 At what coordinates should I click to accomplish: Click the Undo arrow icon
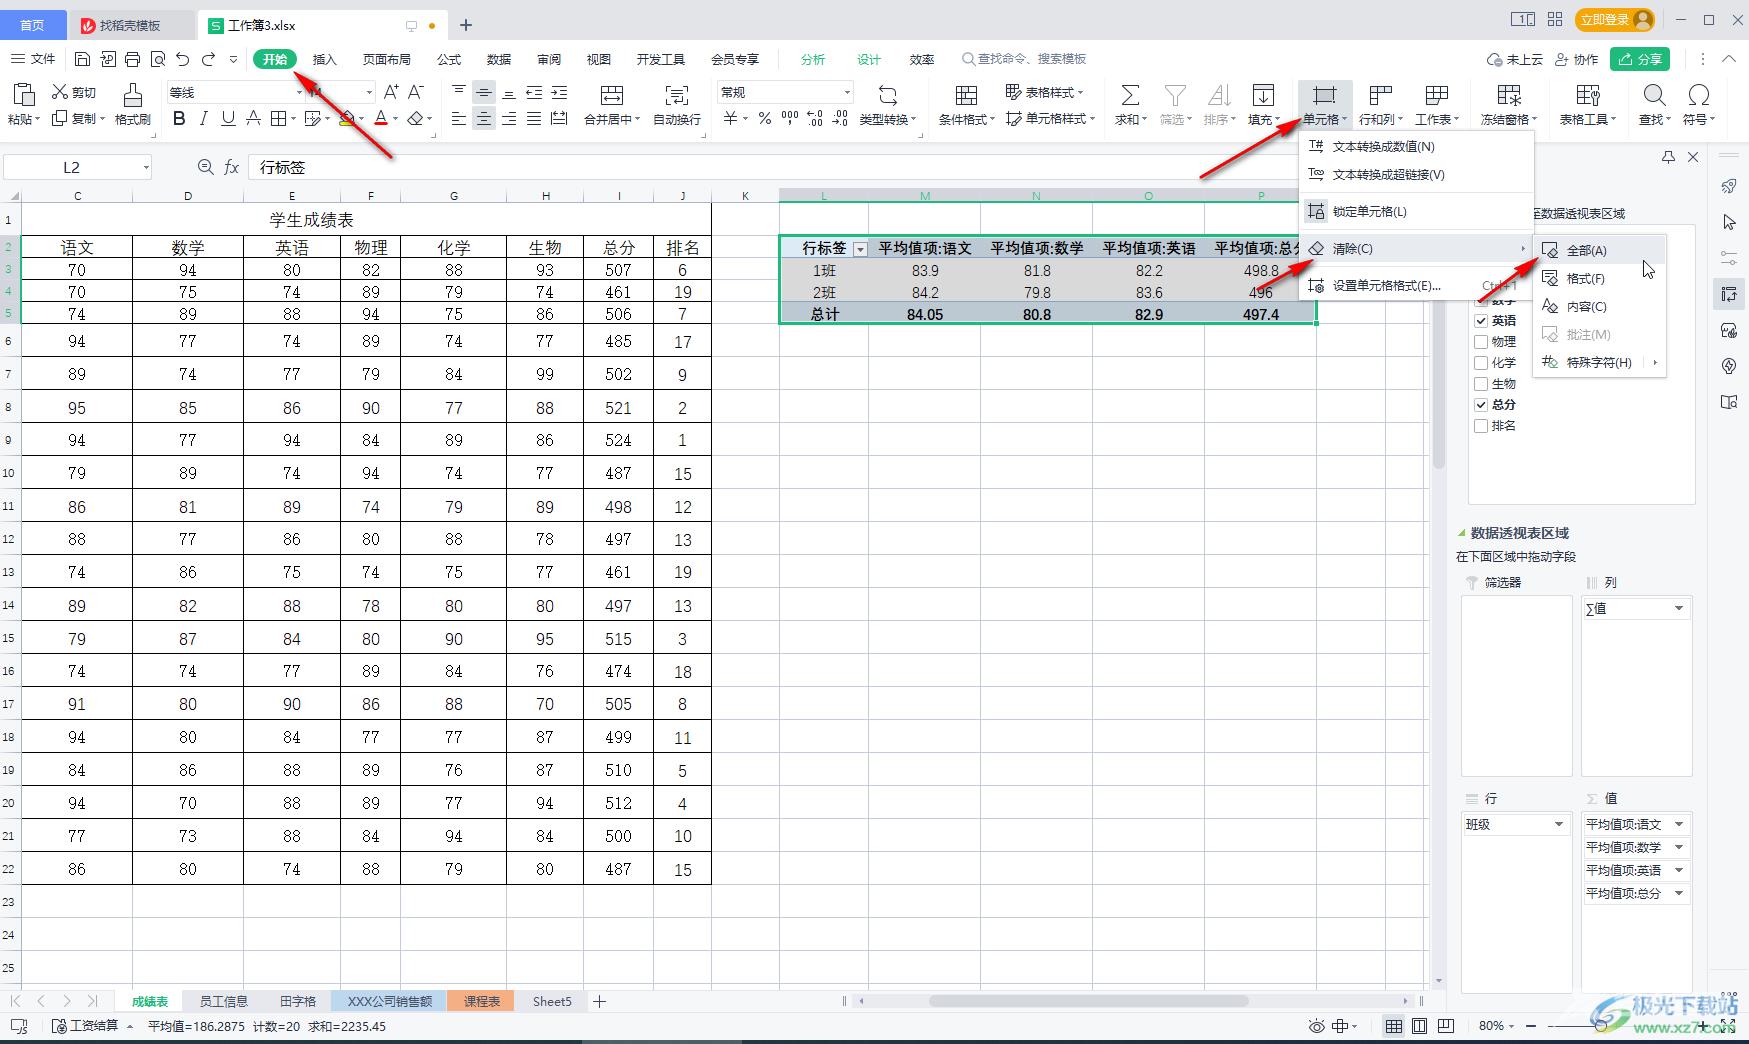click(x=182, y=59)
